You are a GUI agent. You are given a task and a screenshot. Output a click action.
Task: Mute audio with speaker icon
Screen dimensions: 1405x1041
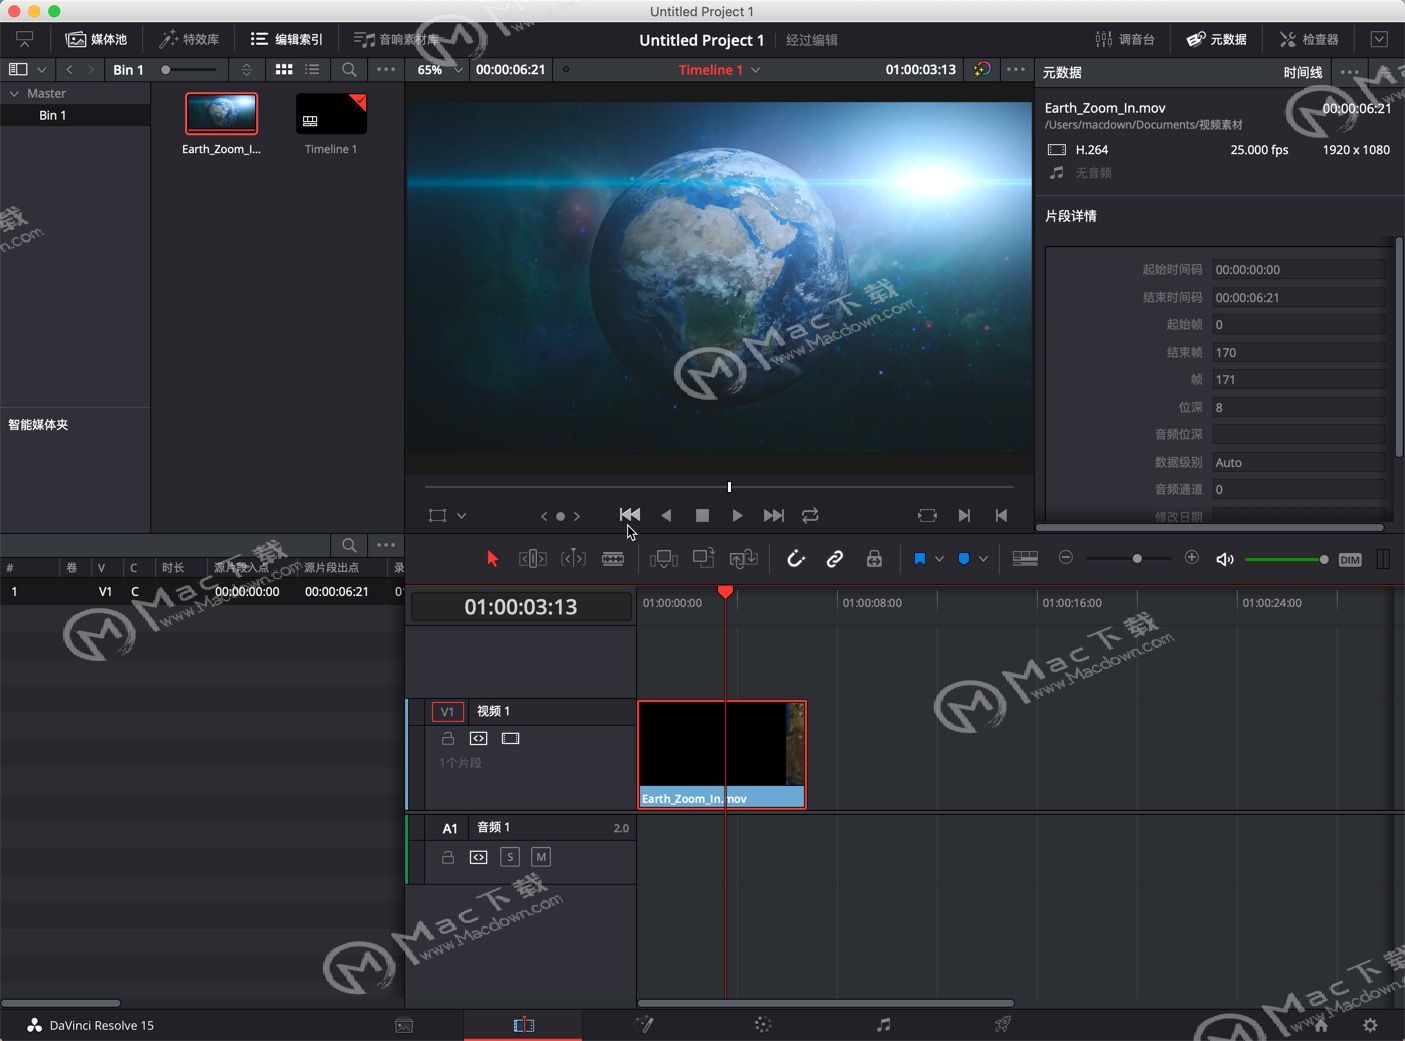[1224, 559]
